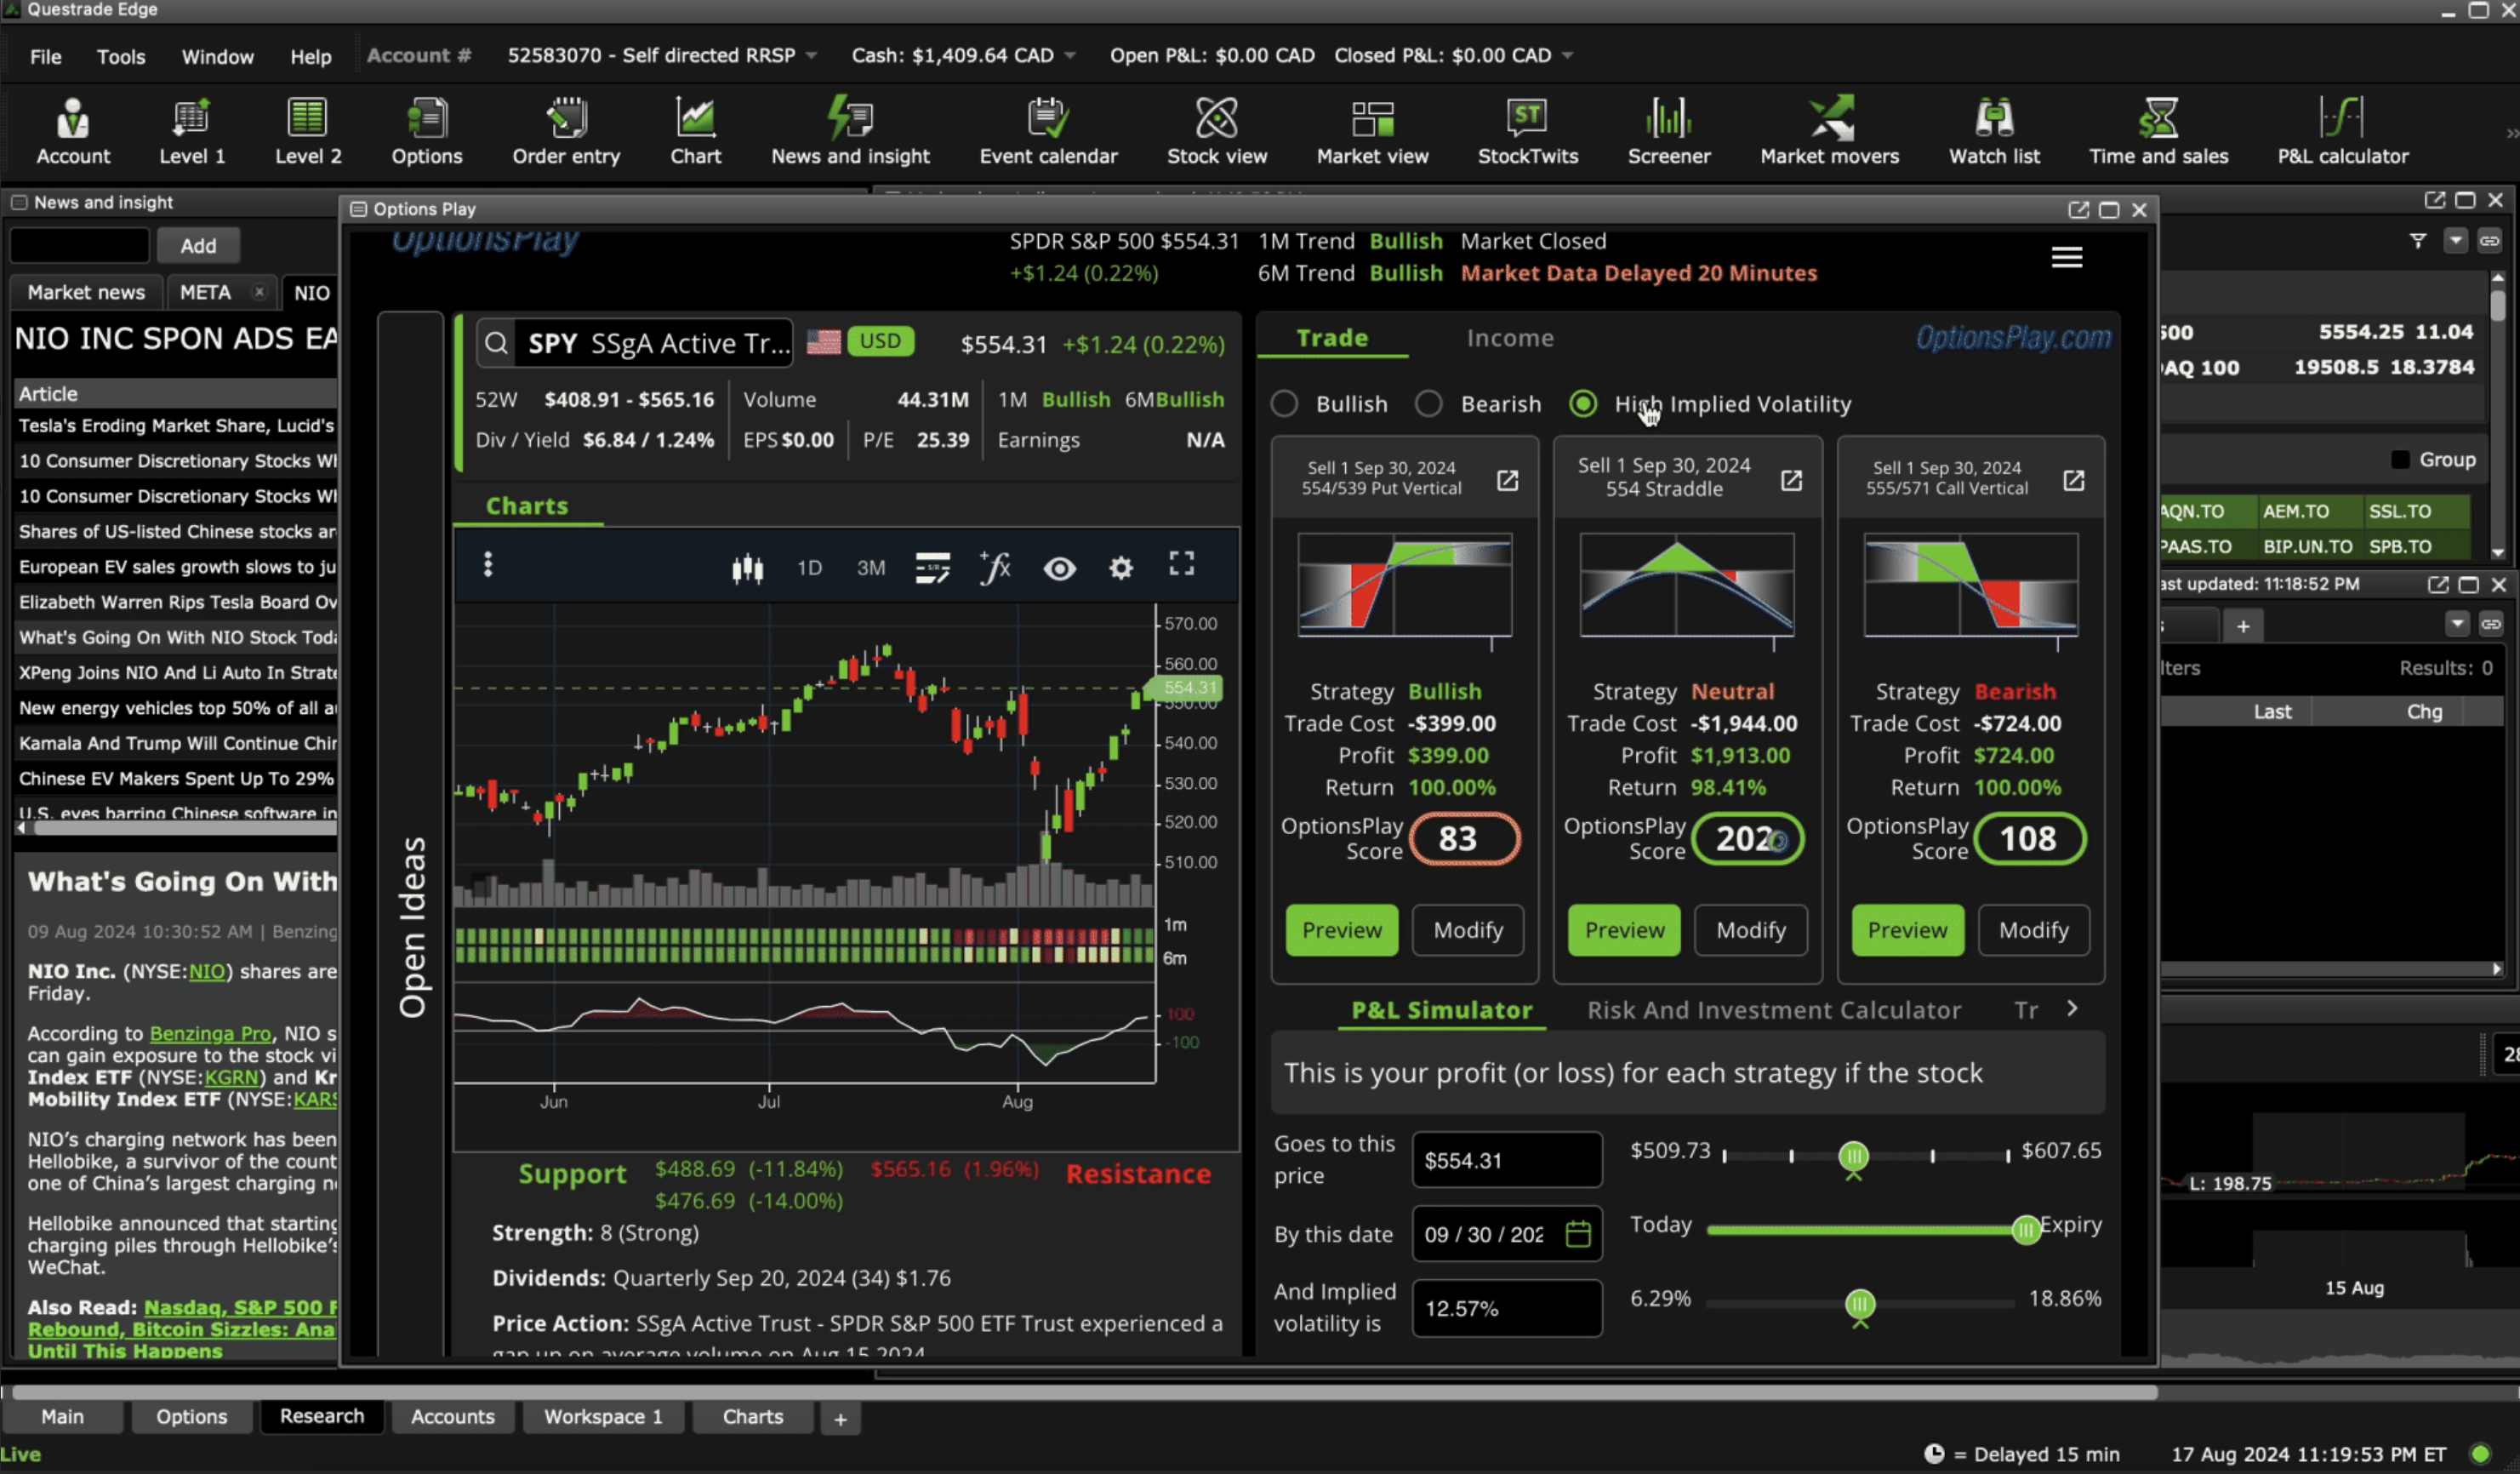Viewport: 2520px width, 1474px height.
Task: Add an indicator with the fx icon
Action: (x=994, y=567)
